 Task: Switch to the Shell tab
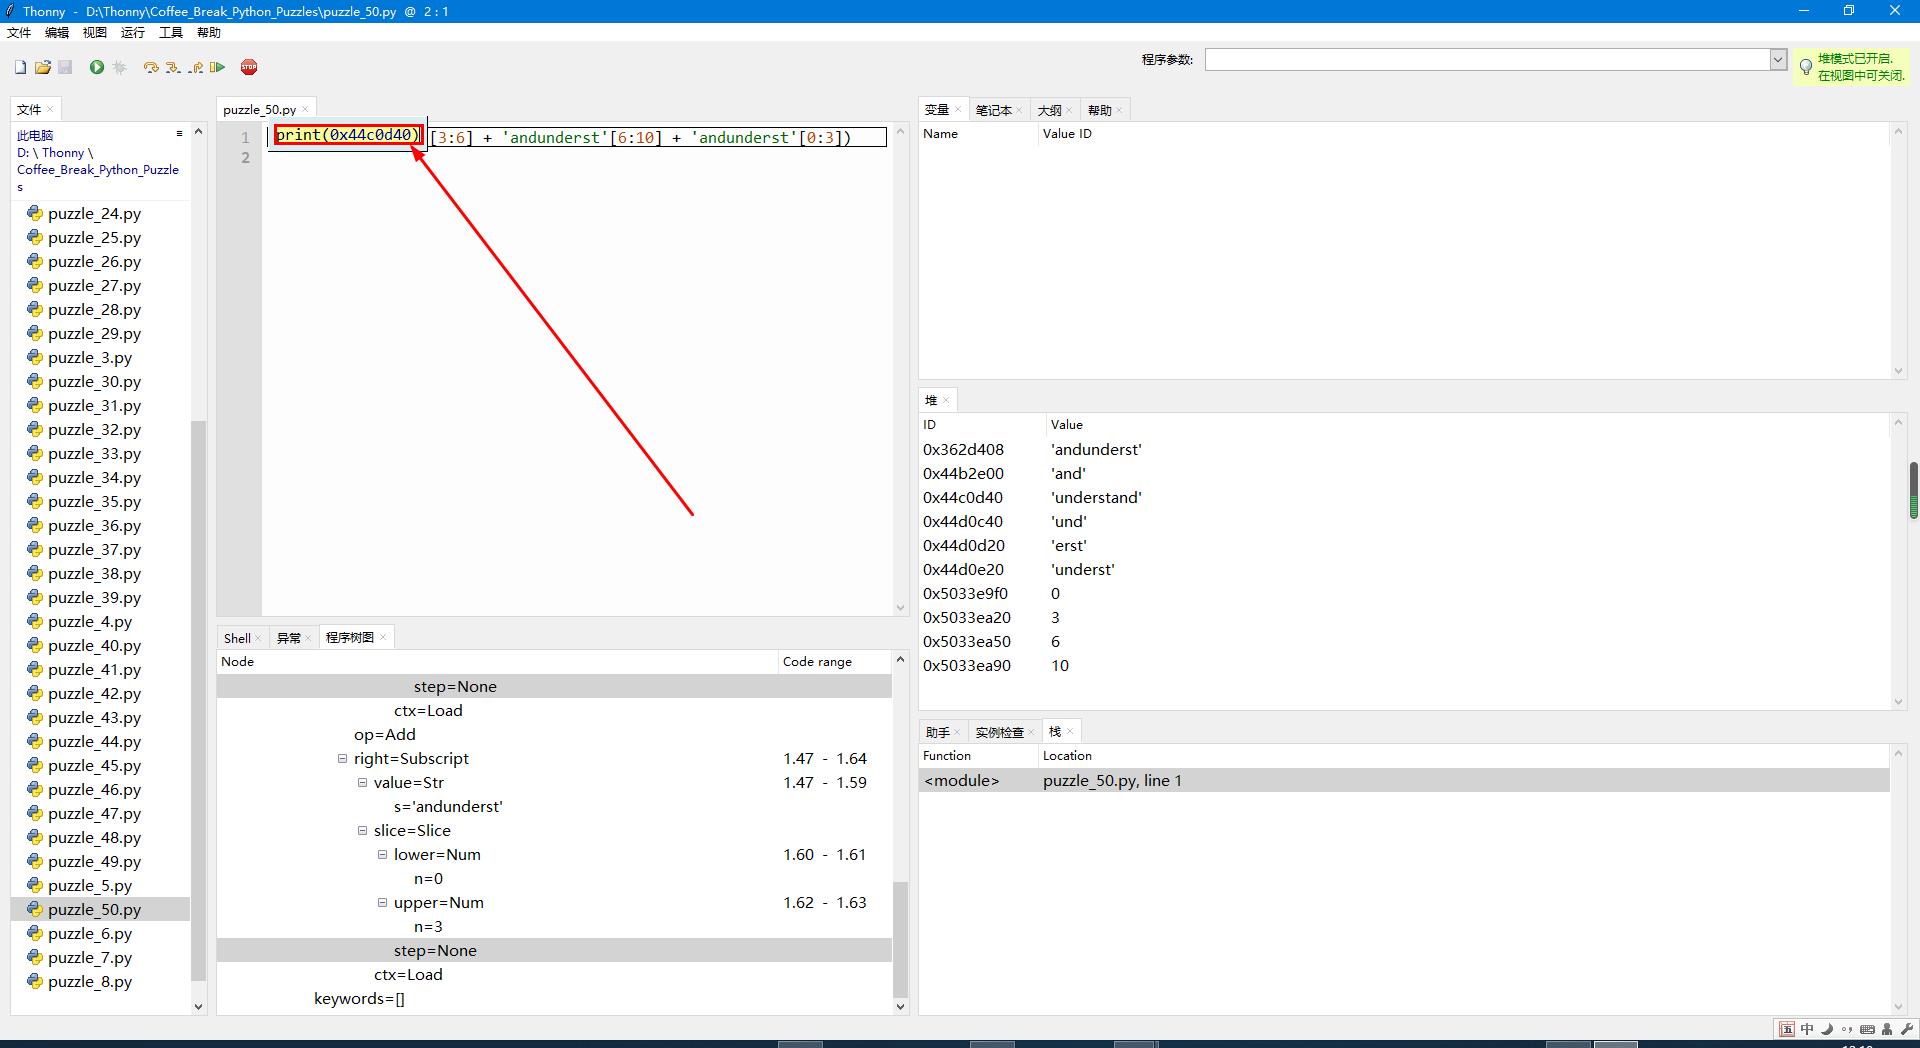point(237,638)
